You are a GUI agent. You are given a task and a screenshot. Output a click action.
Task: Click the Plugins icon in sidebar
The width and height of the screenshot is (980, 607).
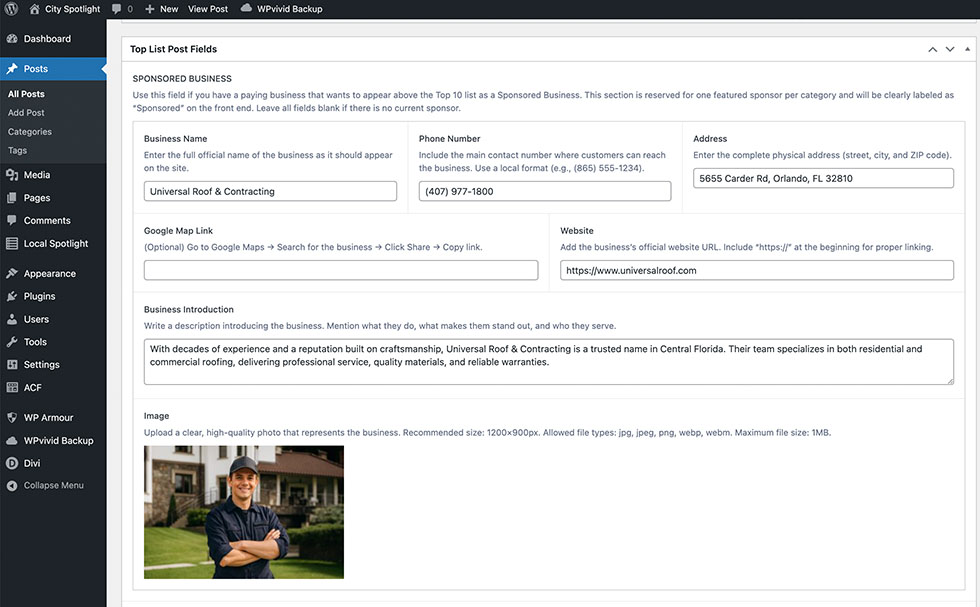(x=12, y=297)
